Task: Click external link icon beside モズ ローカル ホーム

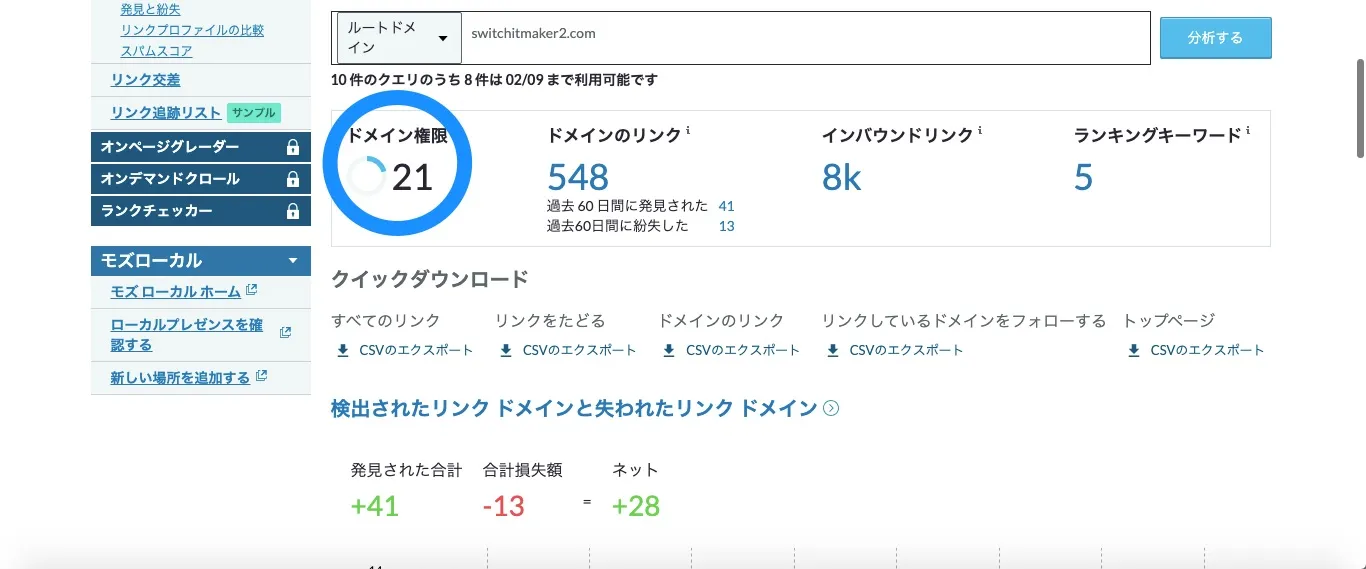Action: 251,291
